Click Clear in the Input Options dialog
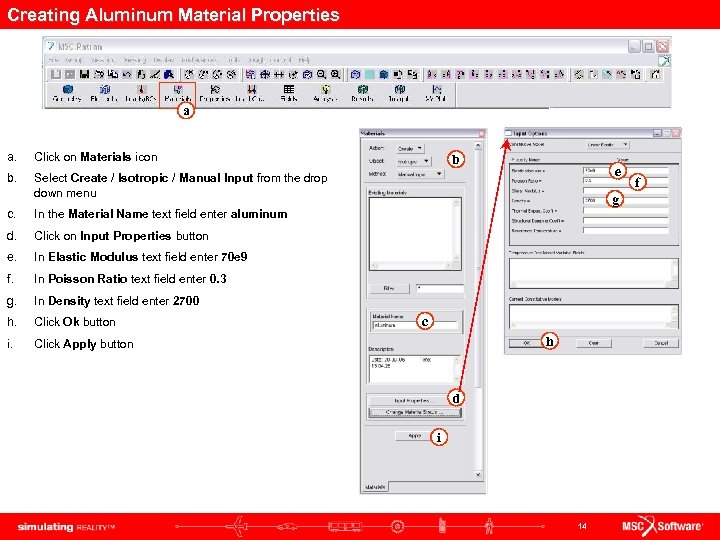 [594, 343]
